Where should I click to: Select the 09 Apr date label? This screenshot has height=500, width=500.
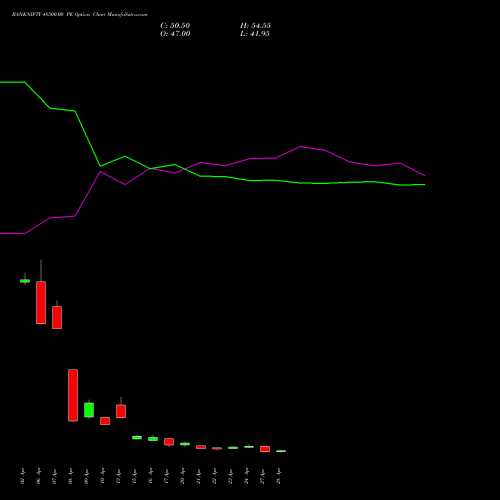87,476
